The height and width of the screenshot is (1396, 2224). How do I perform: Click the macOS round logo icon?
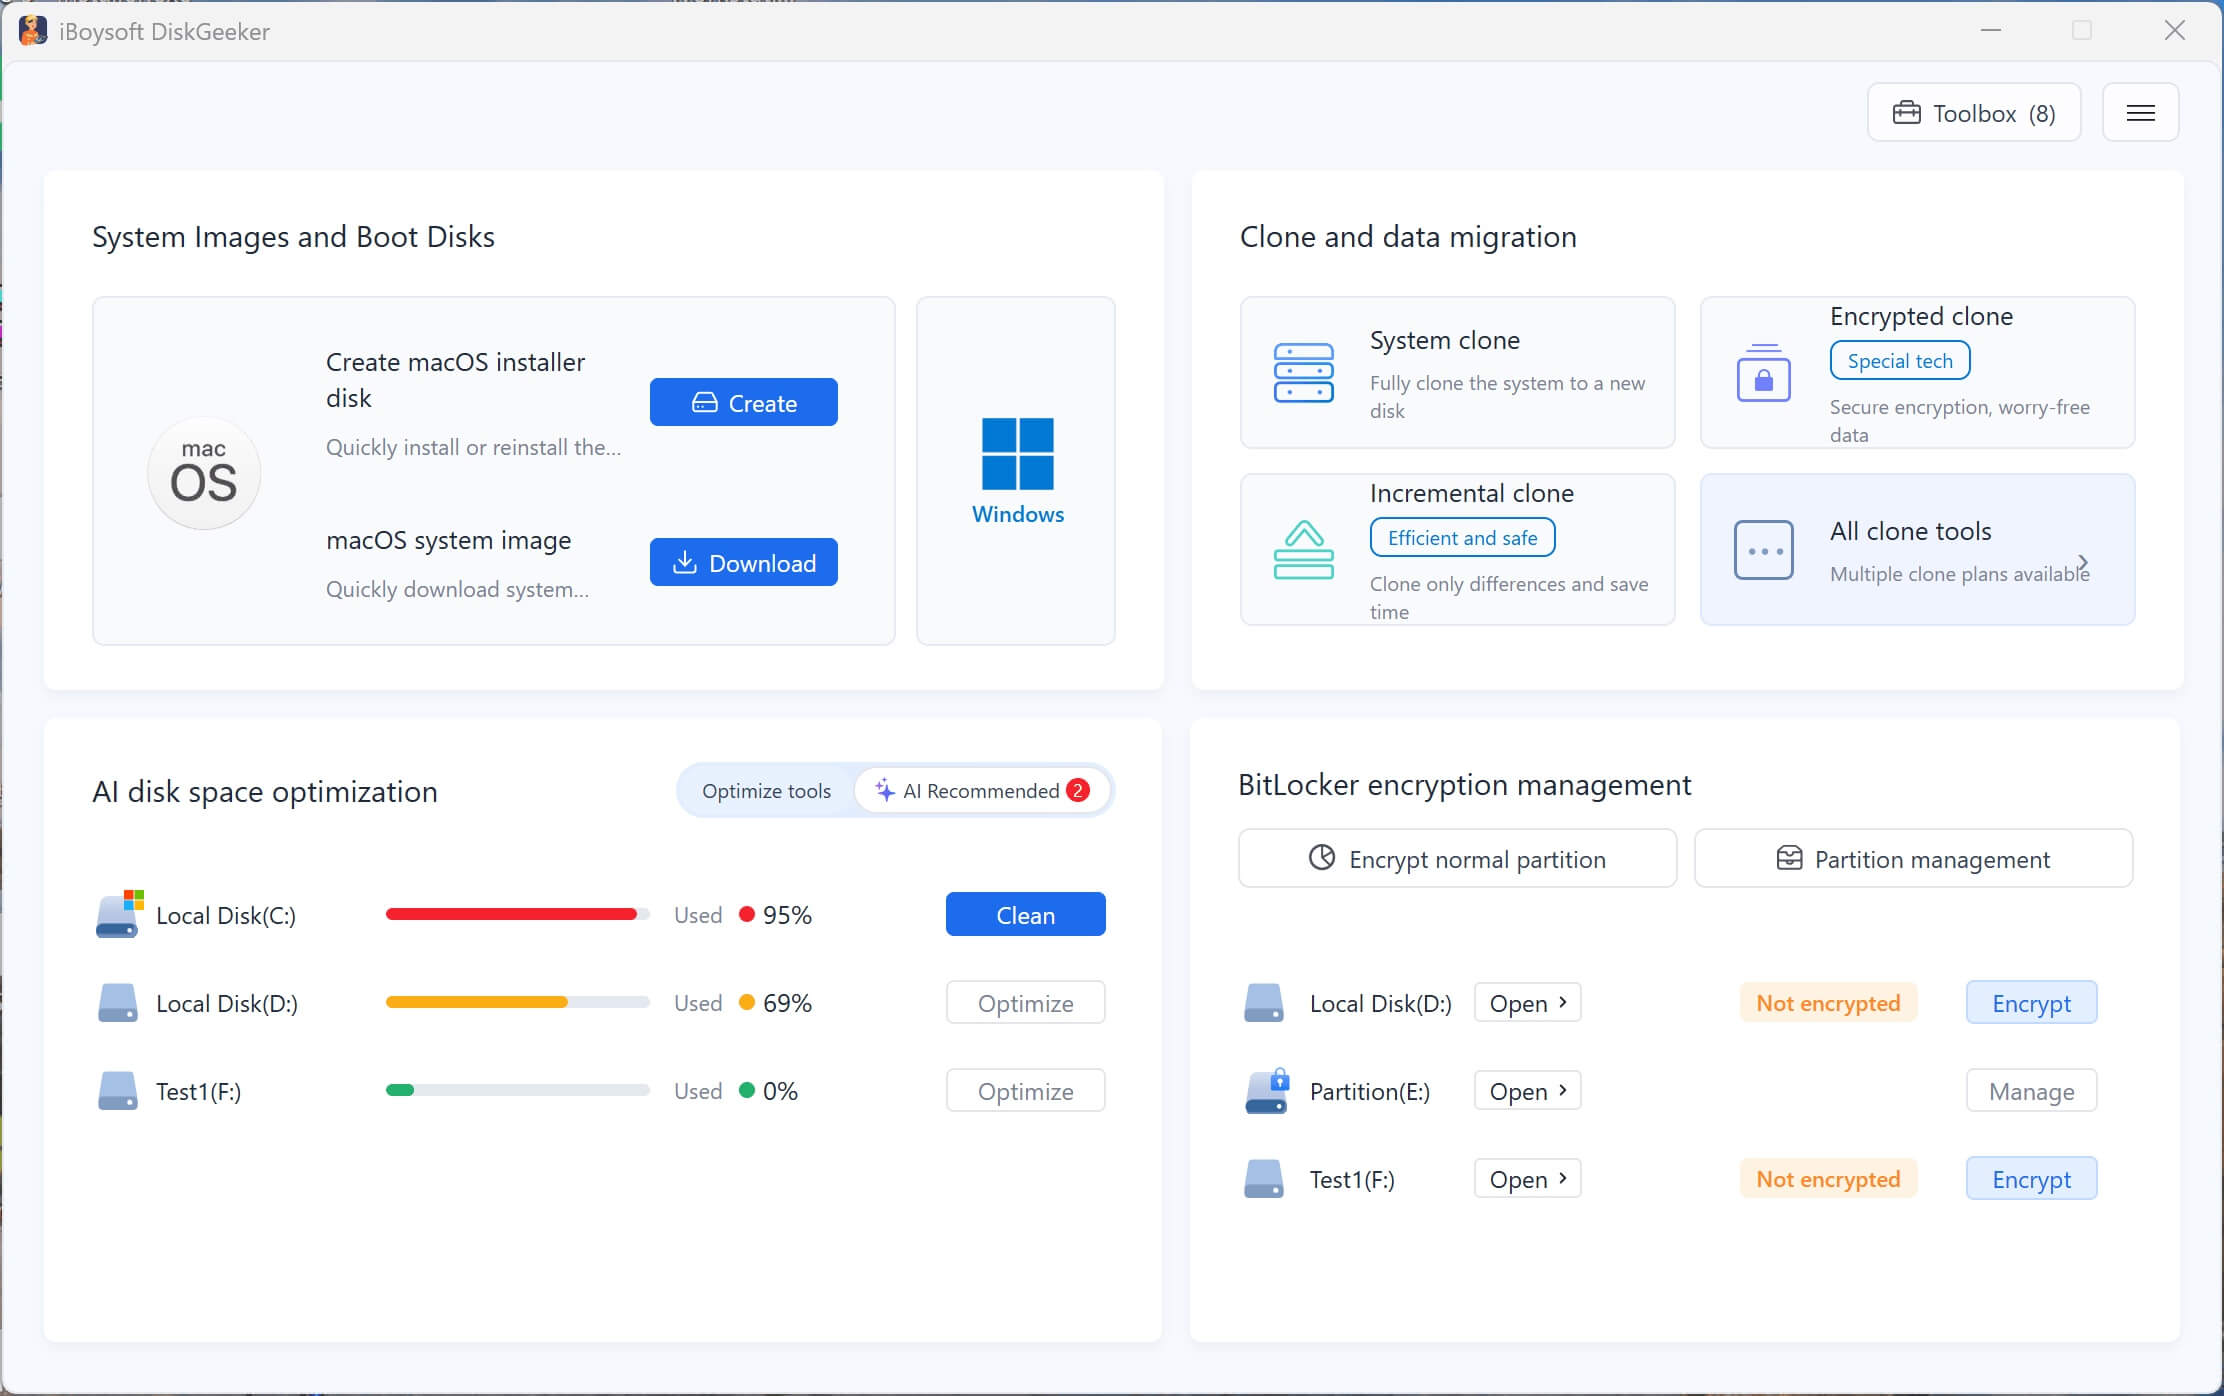click(204, 473)
